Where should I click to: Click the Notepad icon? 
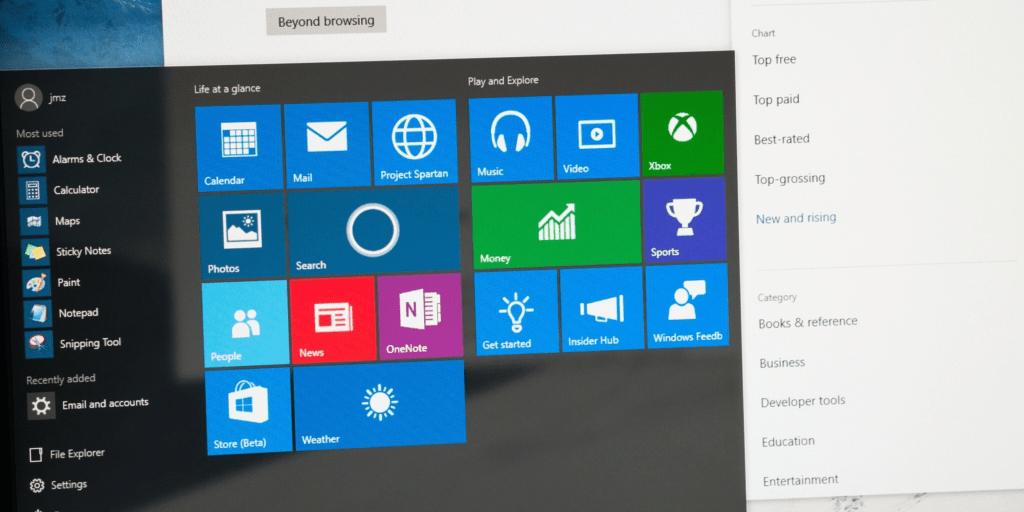(x=38, y=313)
